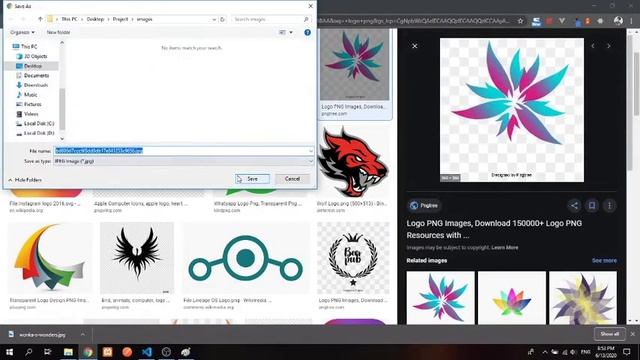Select 3D Objects in the navigation tree

[x=36, y=56]
